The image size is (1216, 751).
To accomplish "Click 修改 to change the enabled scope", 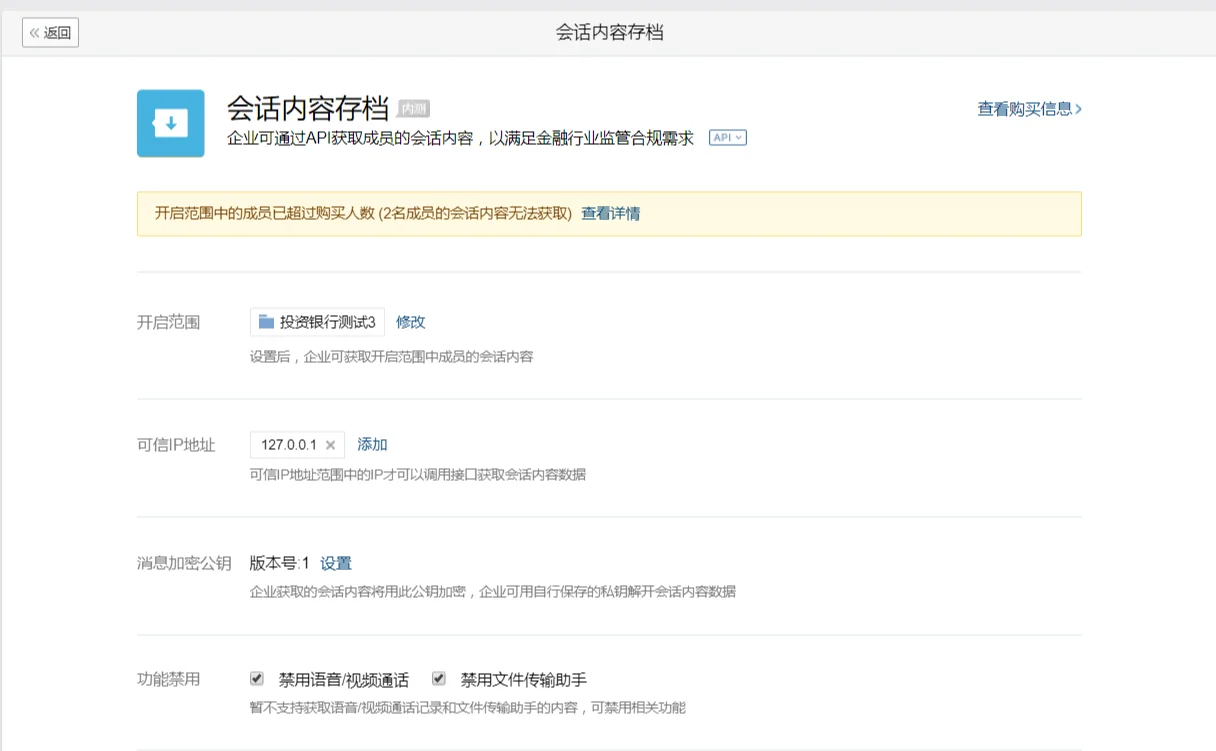I will tap(411, 322).
